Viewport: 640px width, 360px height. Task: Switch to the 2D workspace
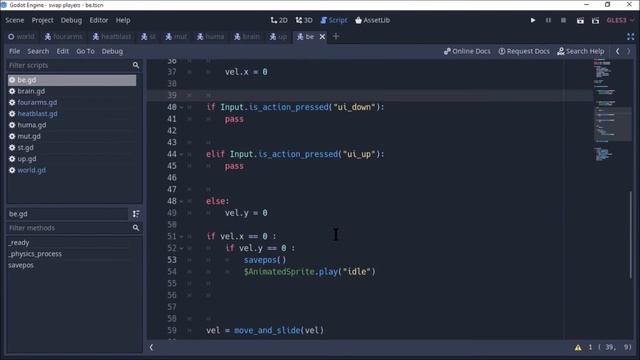(279, 20)
